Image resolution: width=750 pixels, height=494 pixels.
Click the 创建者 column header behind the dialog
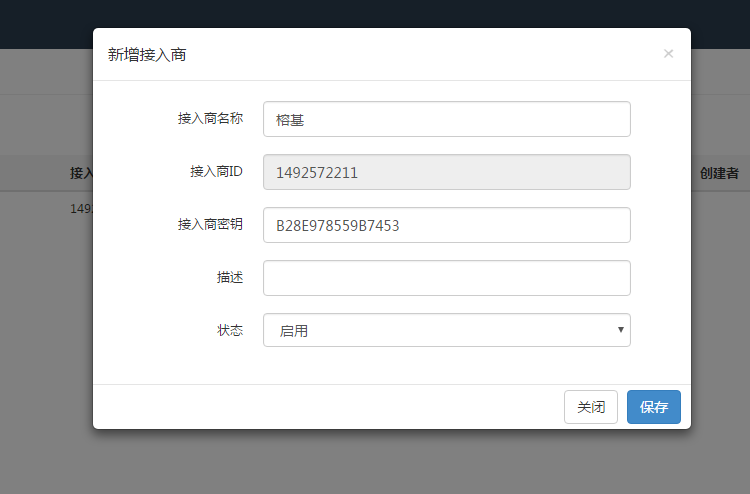tap(719, 173)
